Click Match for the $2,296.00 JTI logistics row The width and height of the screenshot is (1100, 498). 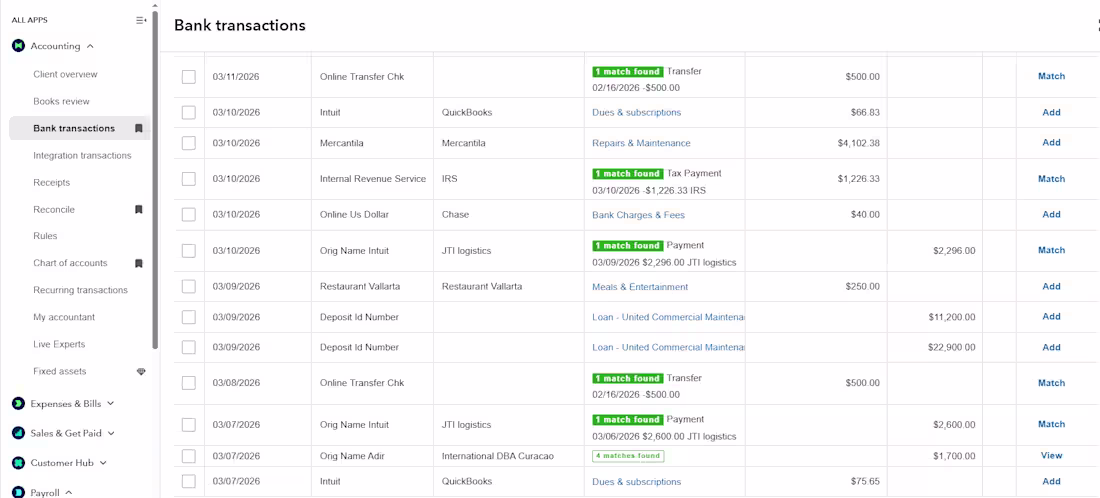click(1051, 250)
